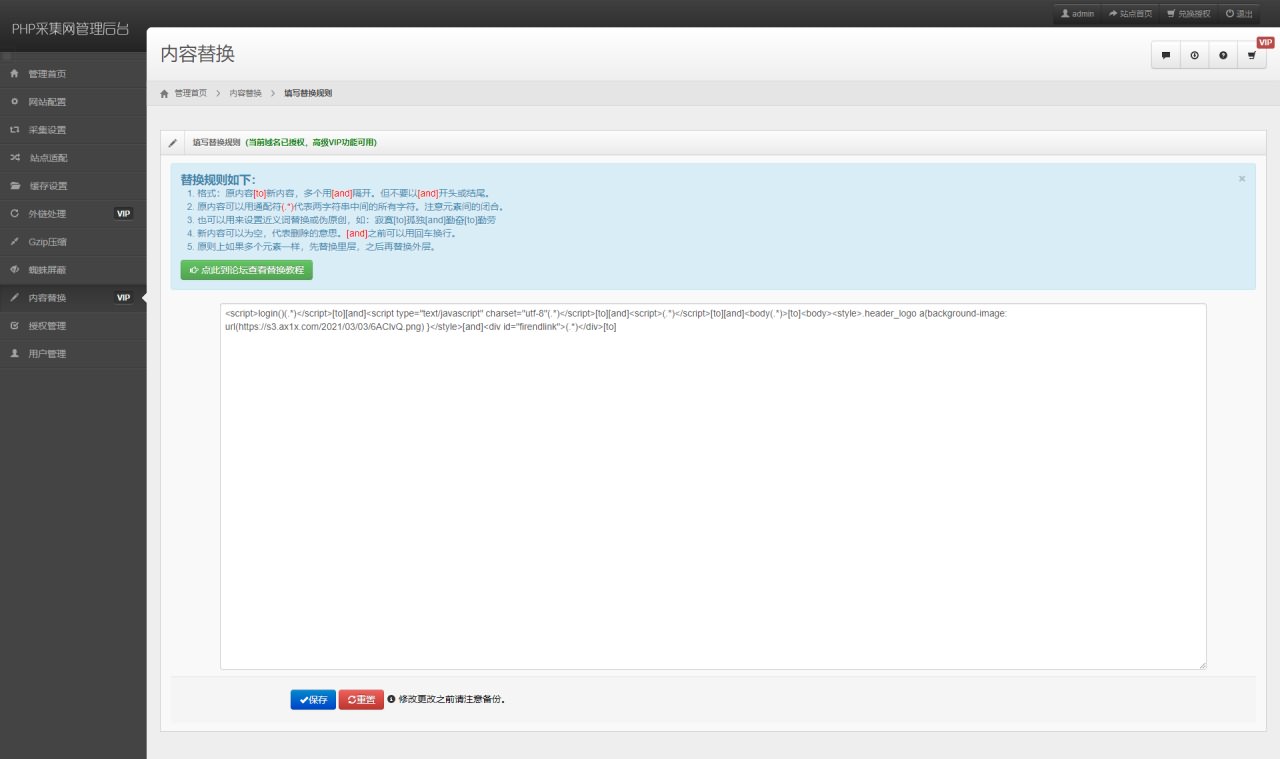Open 蜘蛛屏蔽 in the sidebar
Image resolution: width=1280 pixels, height=759 pixels.
(x=47, y=270)
